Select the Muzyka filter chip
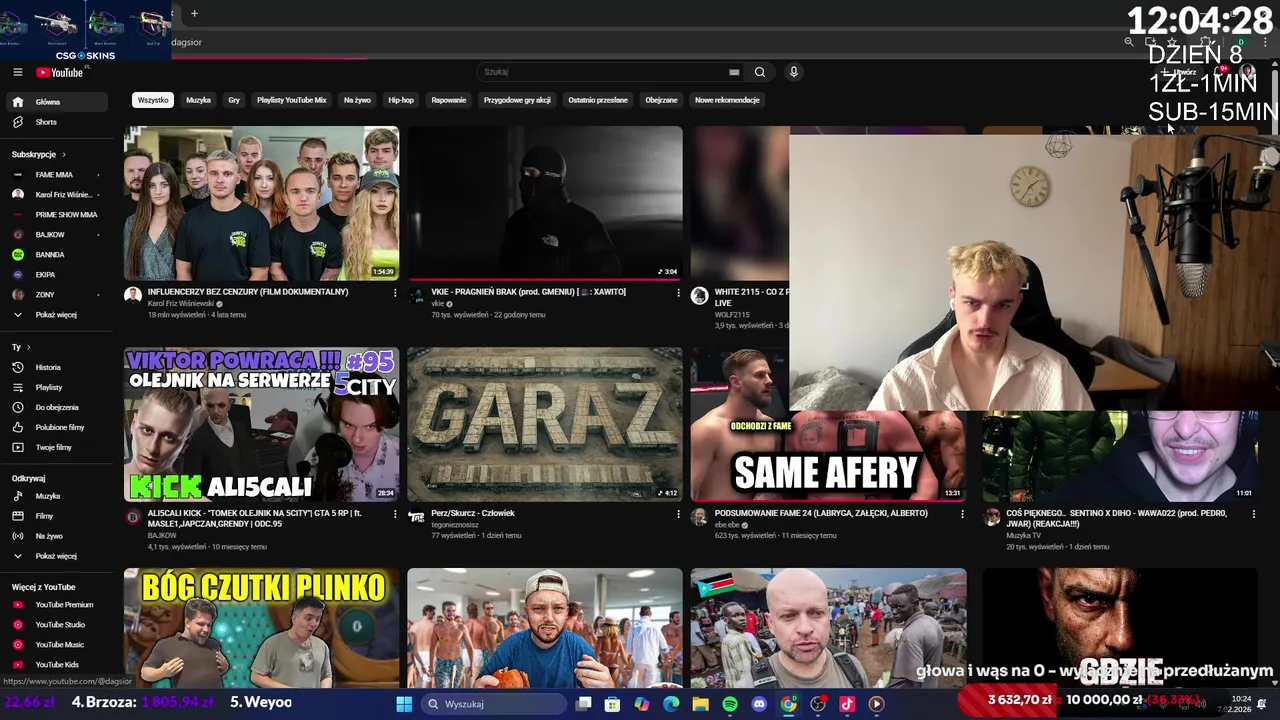Image resolution: width=1280 pixels, height=720 pixels. click(198, 100)
